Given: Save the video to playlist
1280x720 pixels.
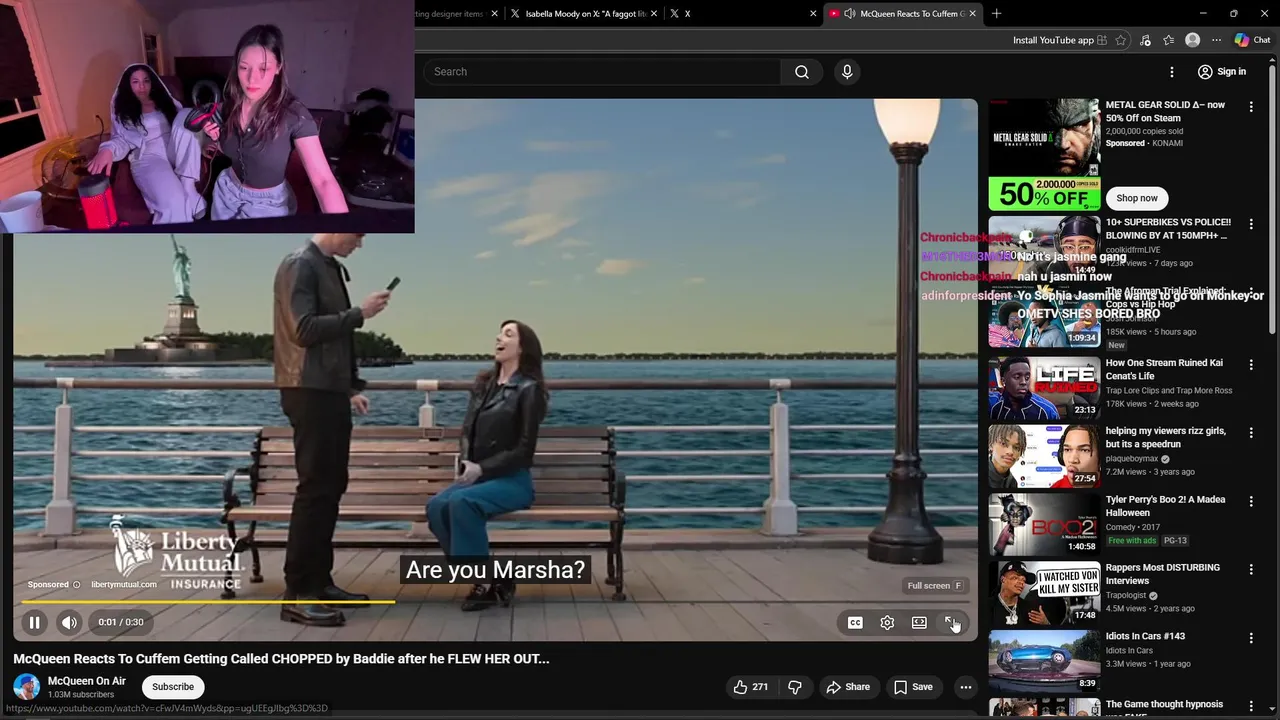Looking at the screenshot, I should [x=913, y=687].
